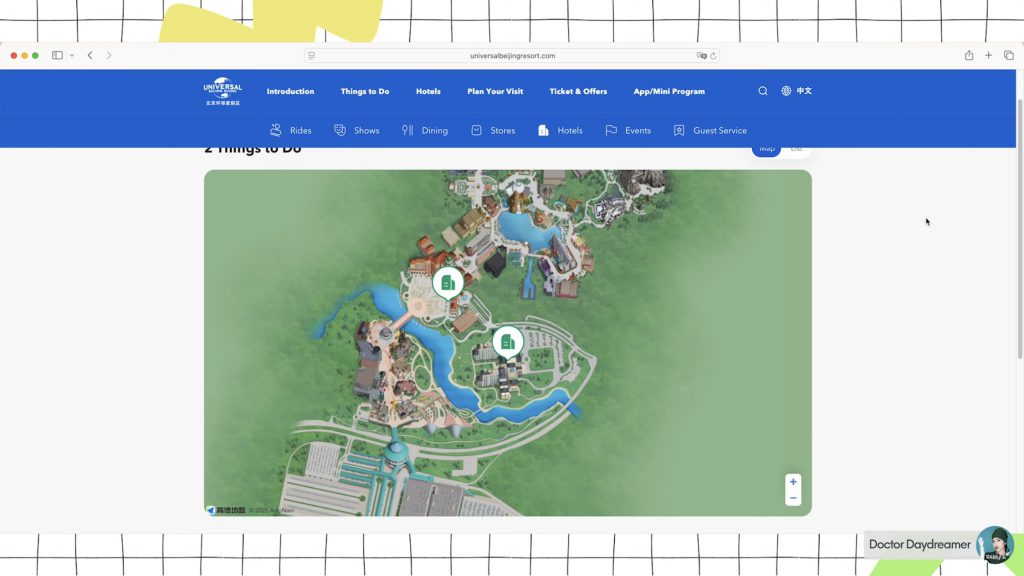Zoom in the map with plus button
Viewport: 1024px width, 576px height.
[793, 482]
